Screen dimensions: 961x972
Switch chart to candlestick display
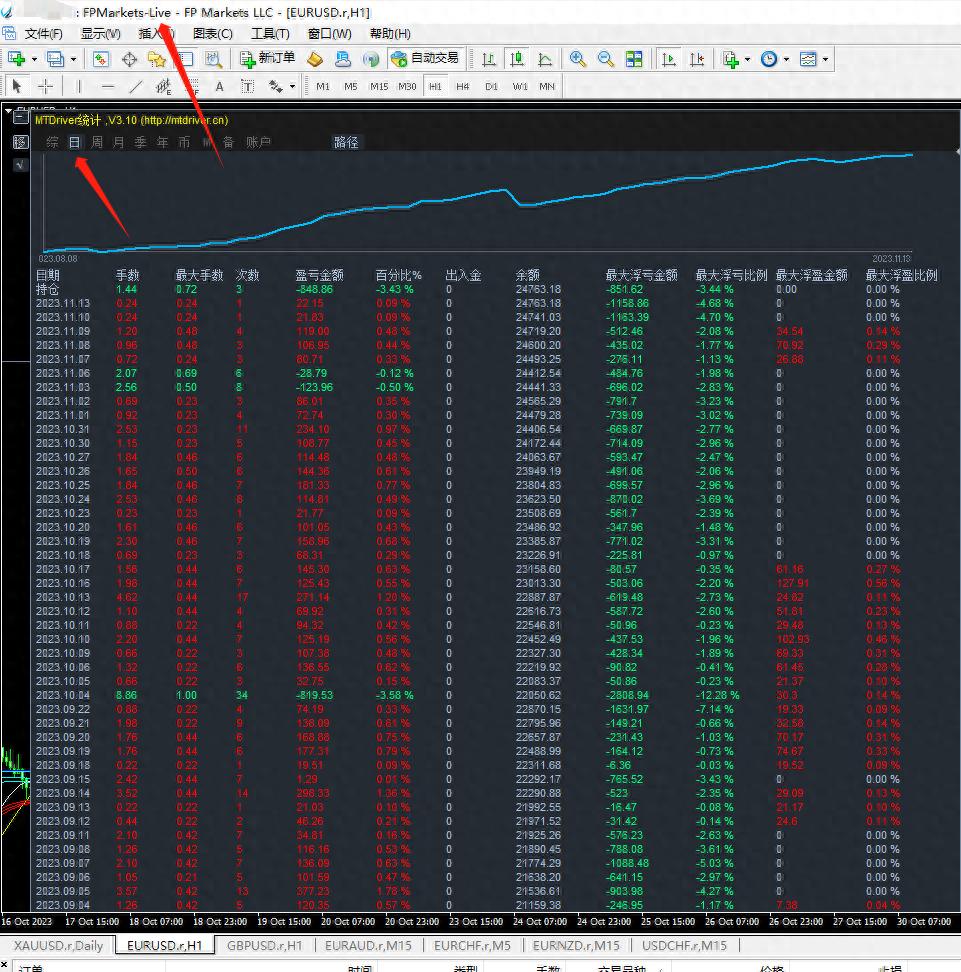point(517,60)
